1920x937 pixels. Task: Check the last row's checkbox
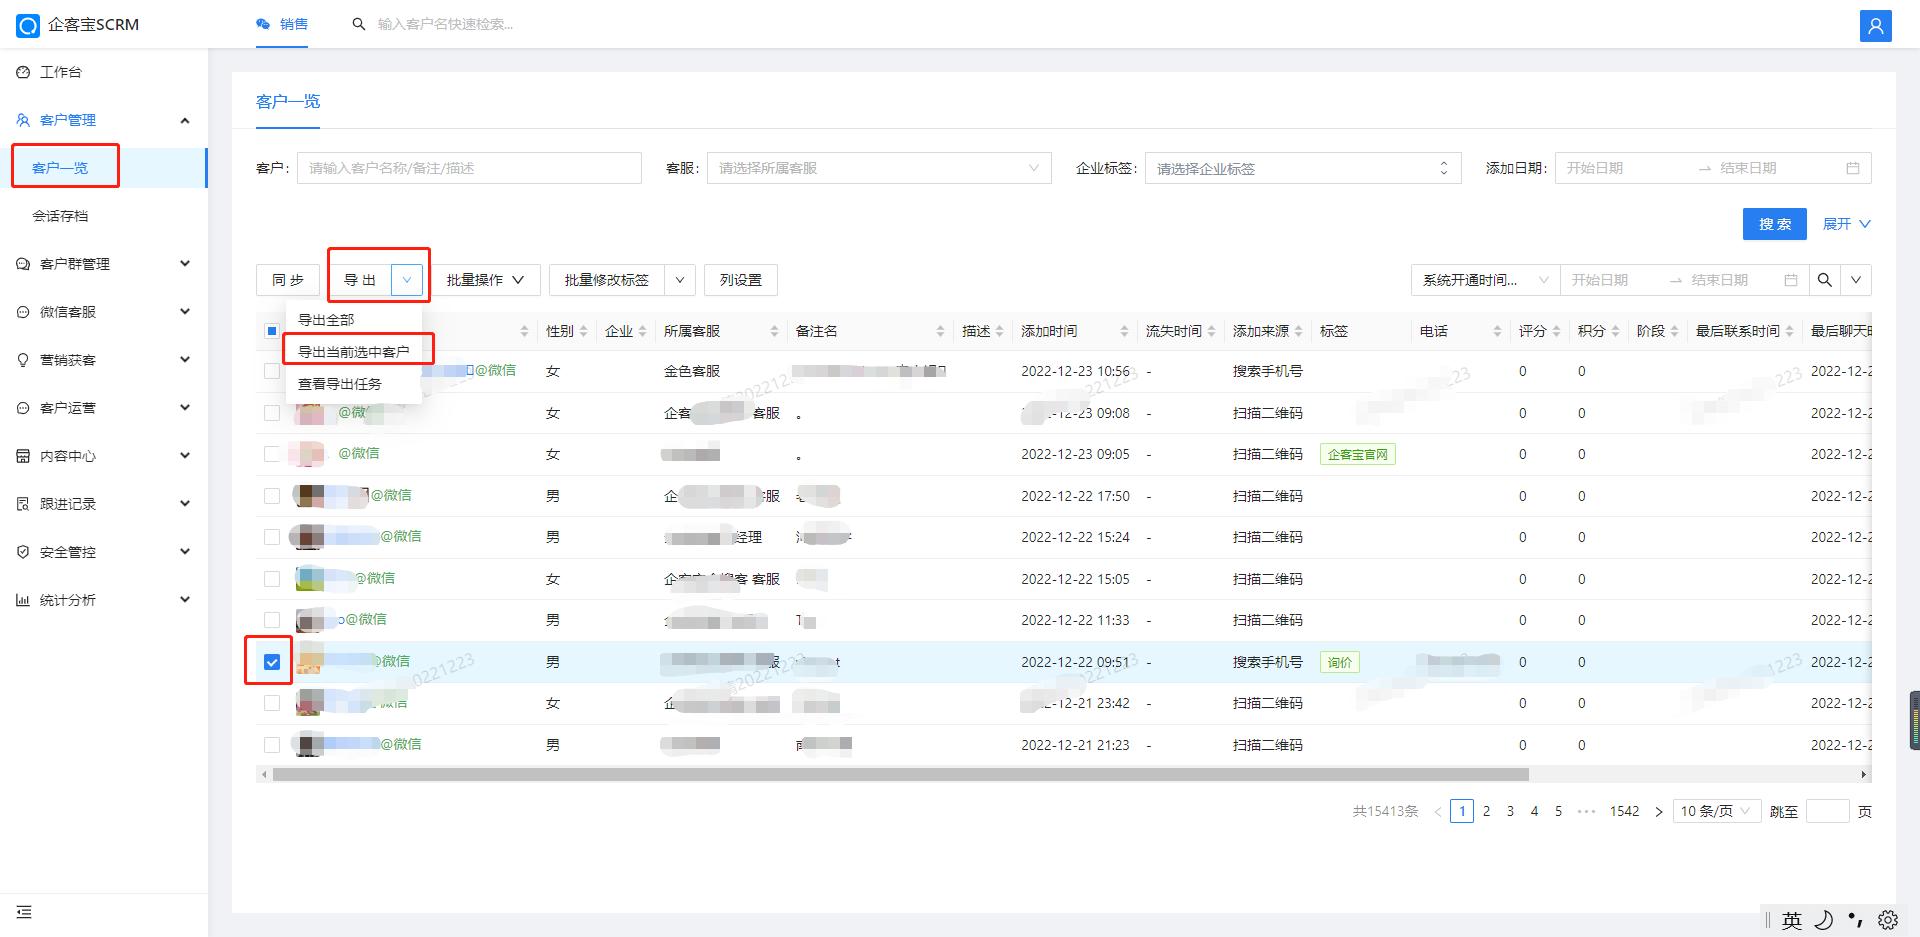[272, 745]
